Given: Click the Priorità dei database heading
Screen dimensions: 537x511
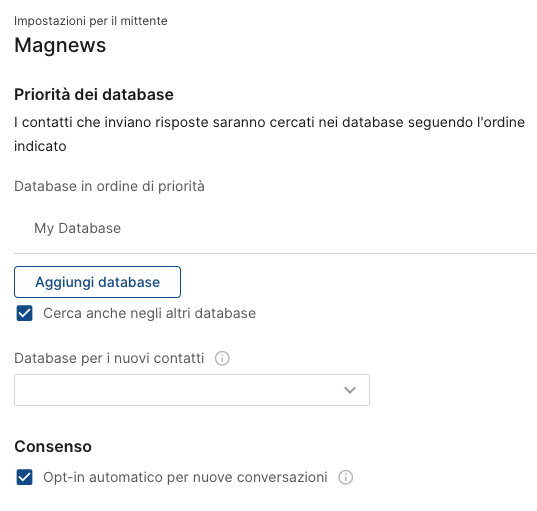Looking at the screenshot, I should 94,95.
